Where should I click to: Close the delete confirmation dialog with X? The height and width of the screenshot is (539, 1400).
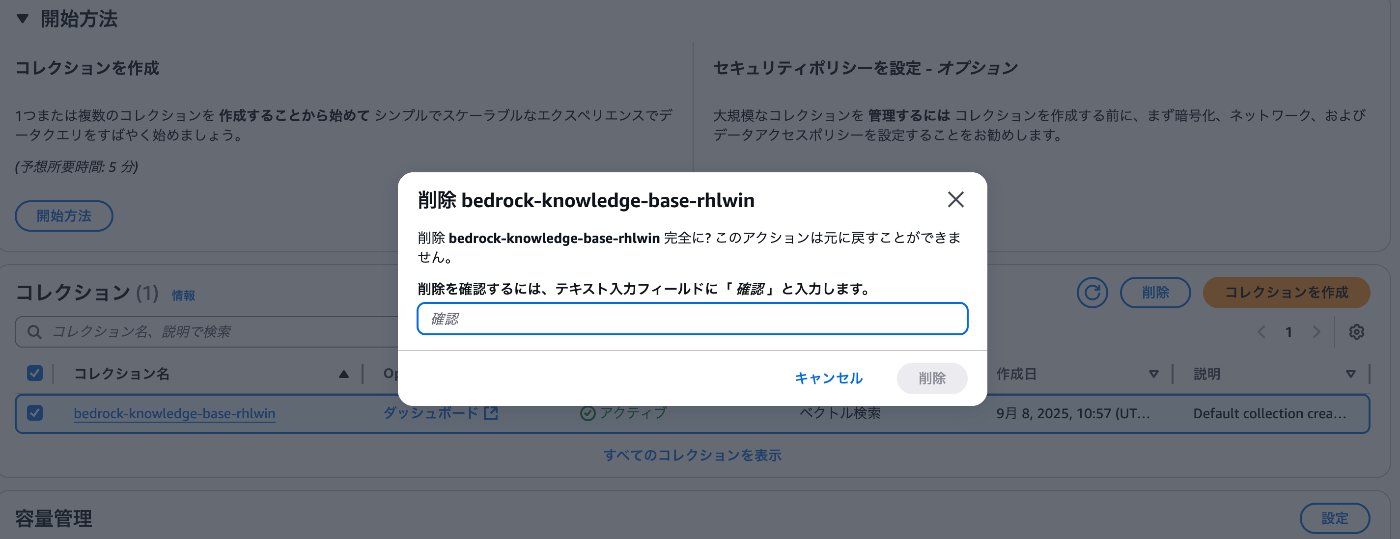955,200
